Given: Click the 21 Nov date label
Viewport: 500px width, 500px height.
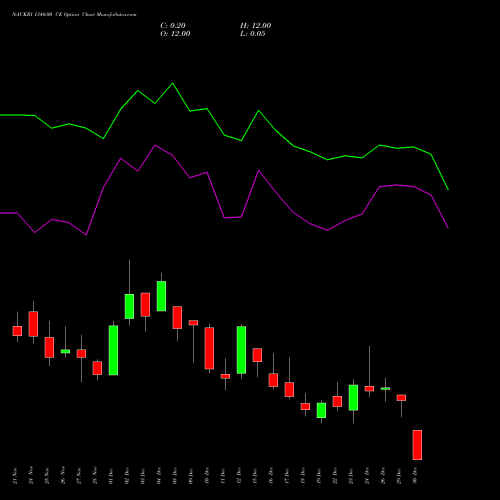Looking at the screenshot, I should click(15, 476).
